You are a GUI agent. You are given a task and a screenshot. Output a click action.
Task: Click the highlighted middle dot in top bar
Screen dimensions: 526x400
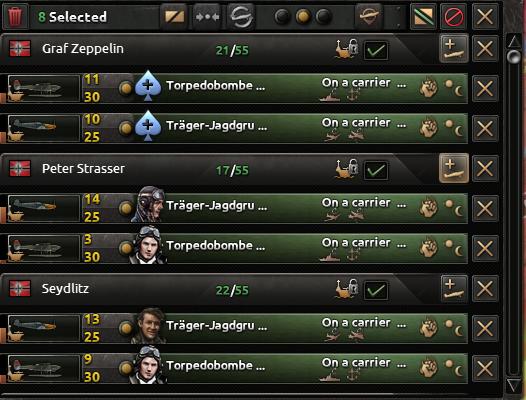[x=303, y=16]
